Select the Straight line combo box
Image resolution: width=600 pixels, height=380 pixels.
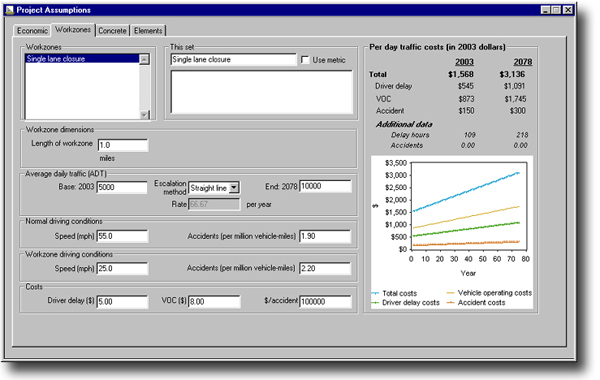(x=214, y=188)
